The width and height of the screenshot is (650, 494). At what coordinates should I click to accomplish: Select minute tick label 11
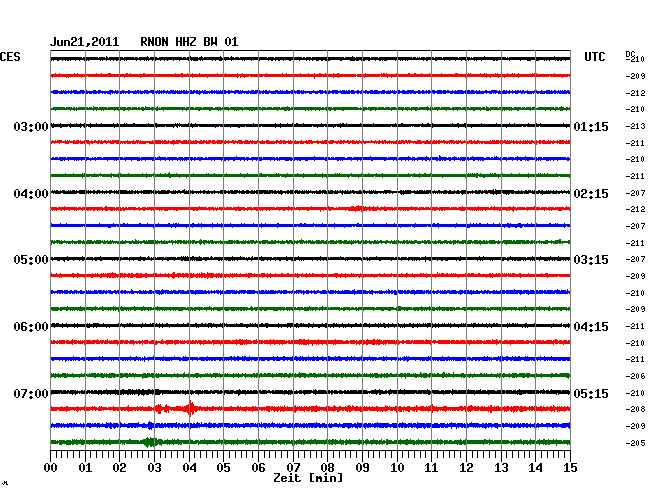pyautogui.click(x=431, y=468)
